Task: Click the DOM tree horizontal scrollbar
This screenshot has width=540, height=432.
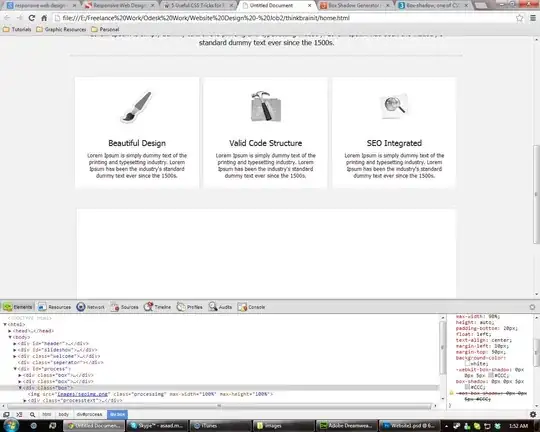Action: tap(219, 406)
